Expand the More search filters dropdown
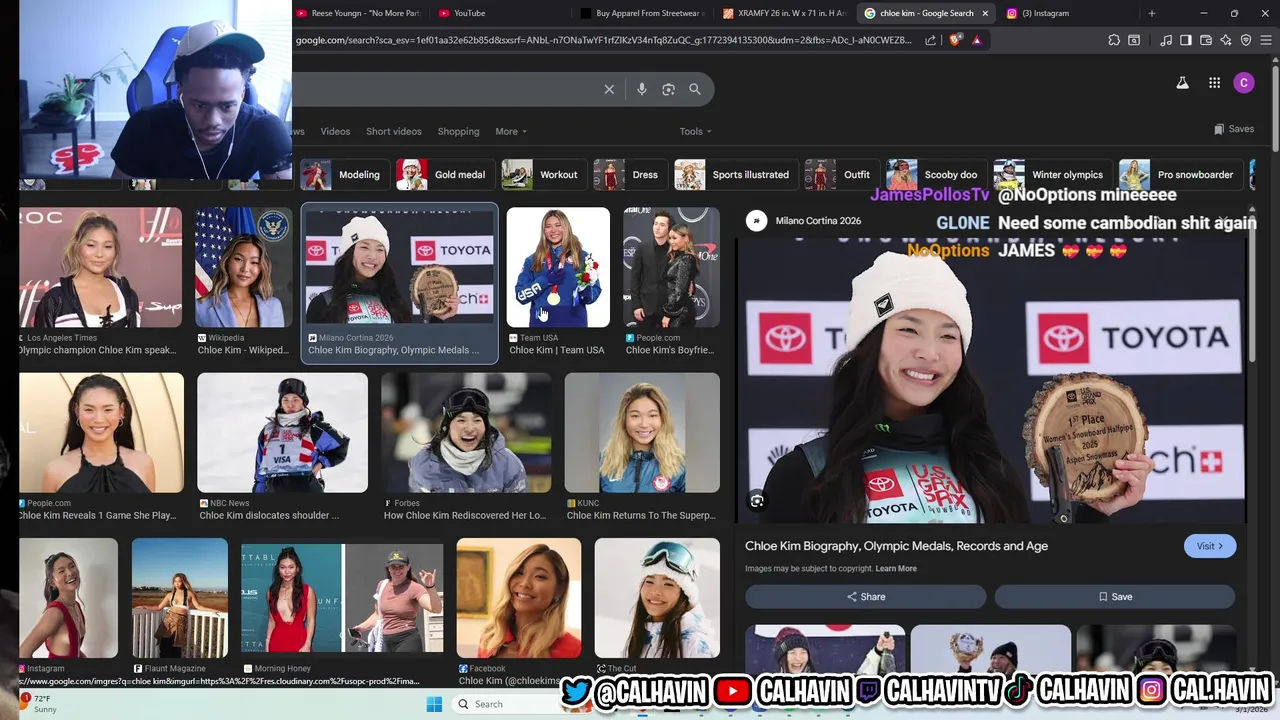Viewport: 1280px width, 720px height. coord(510,131)
